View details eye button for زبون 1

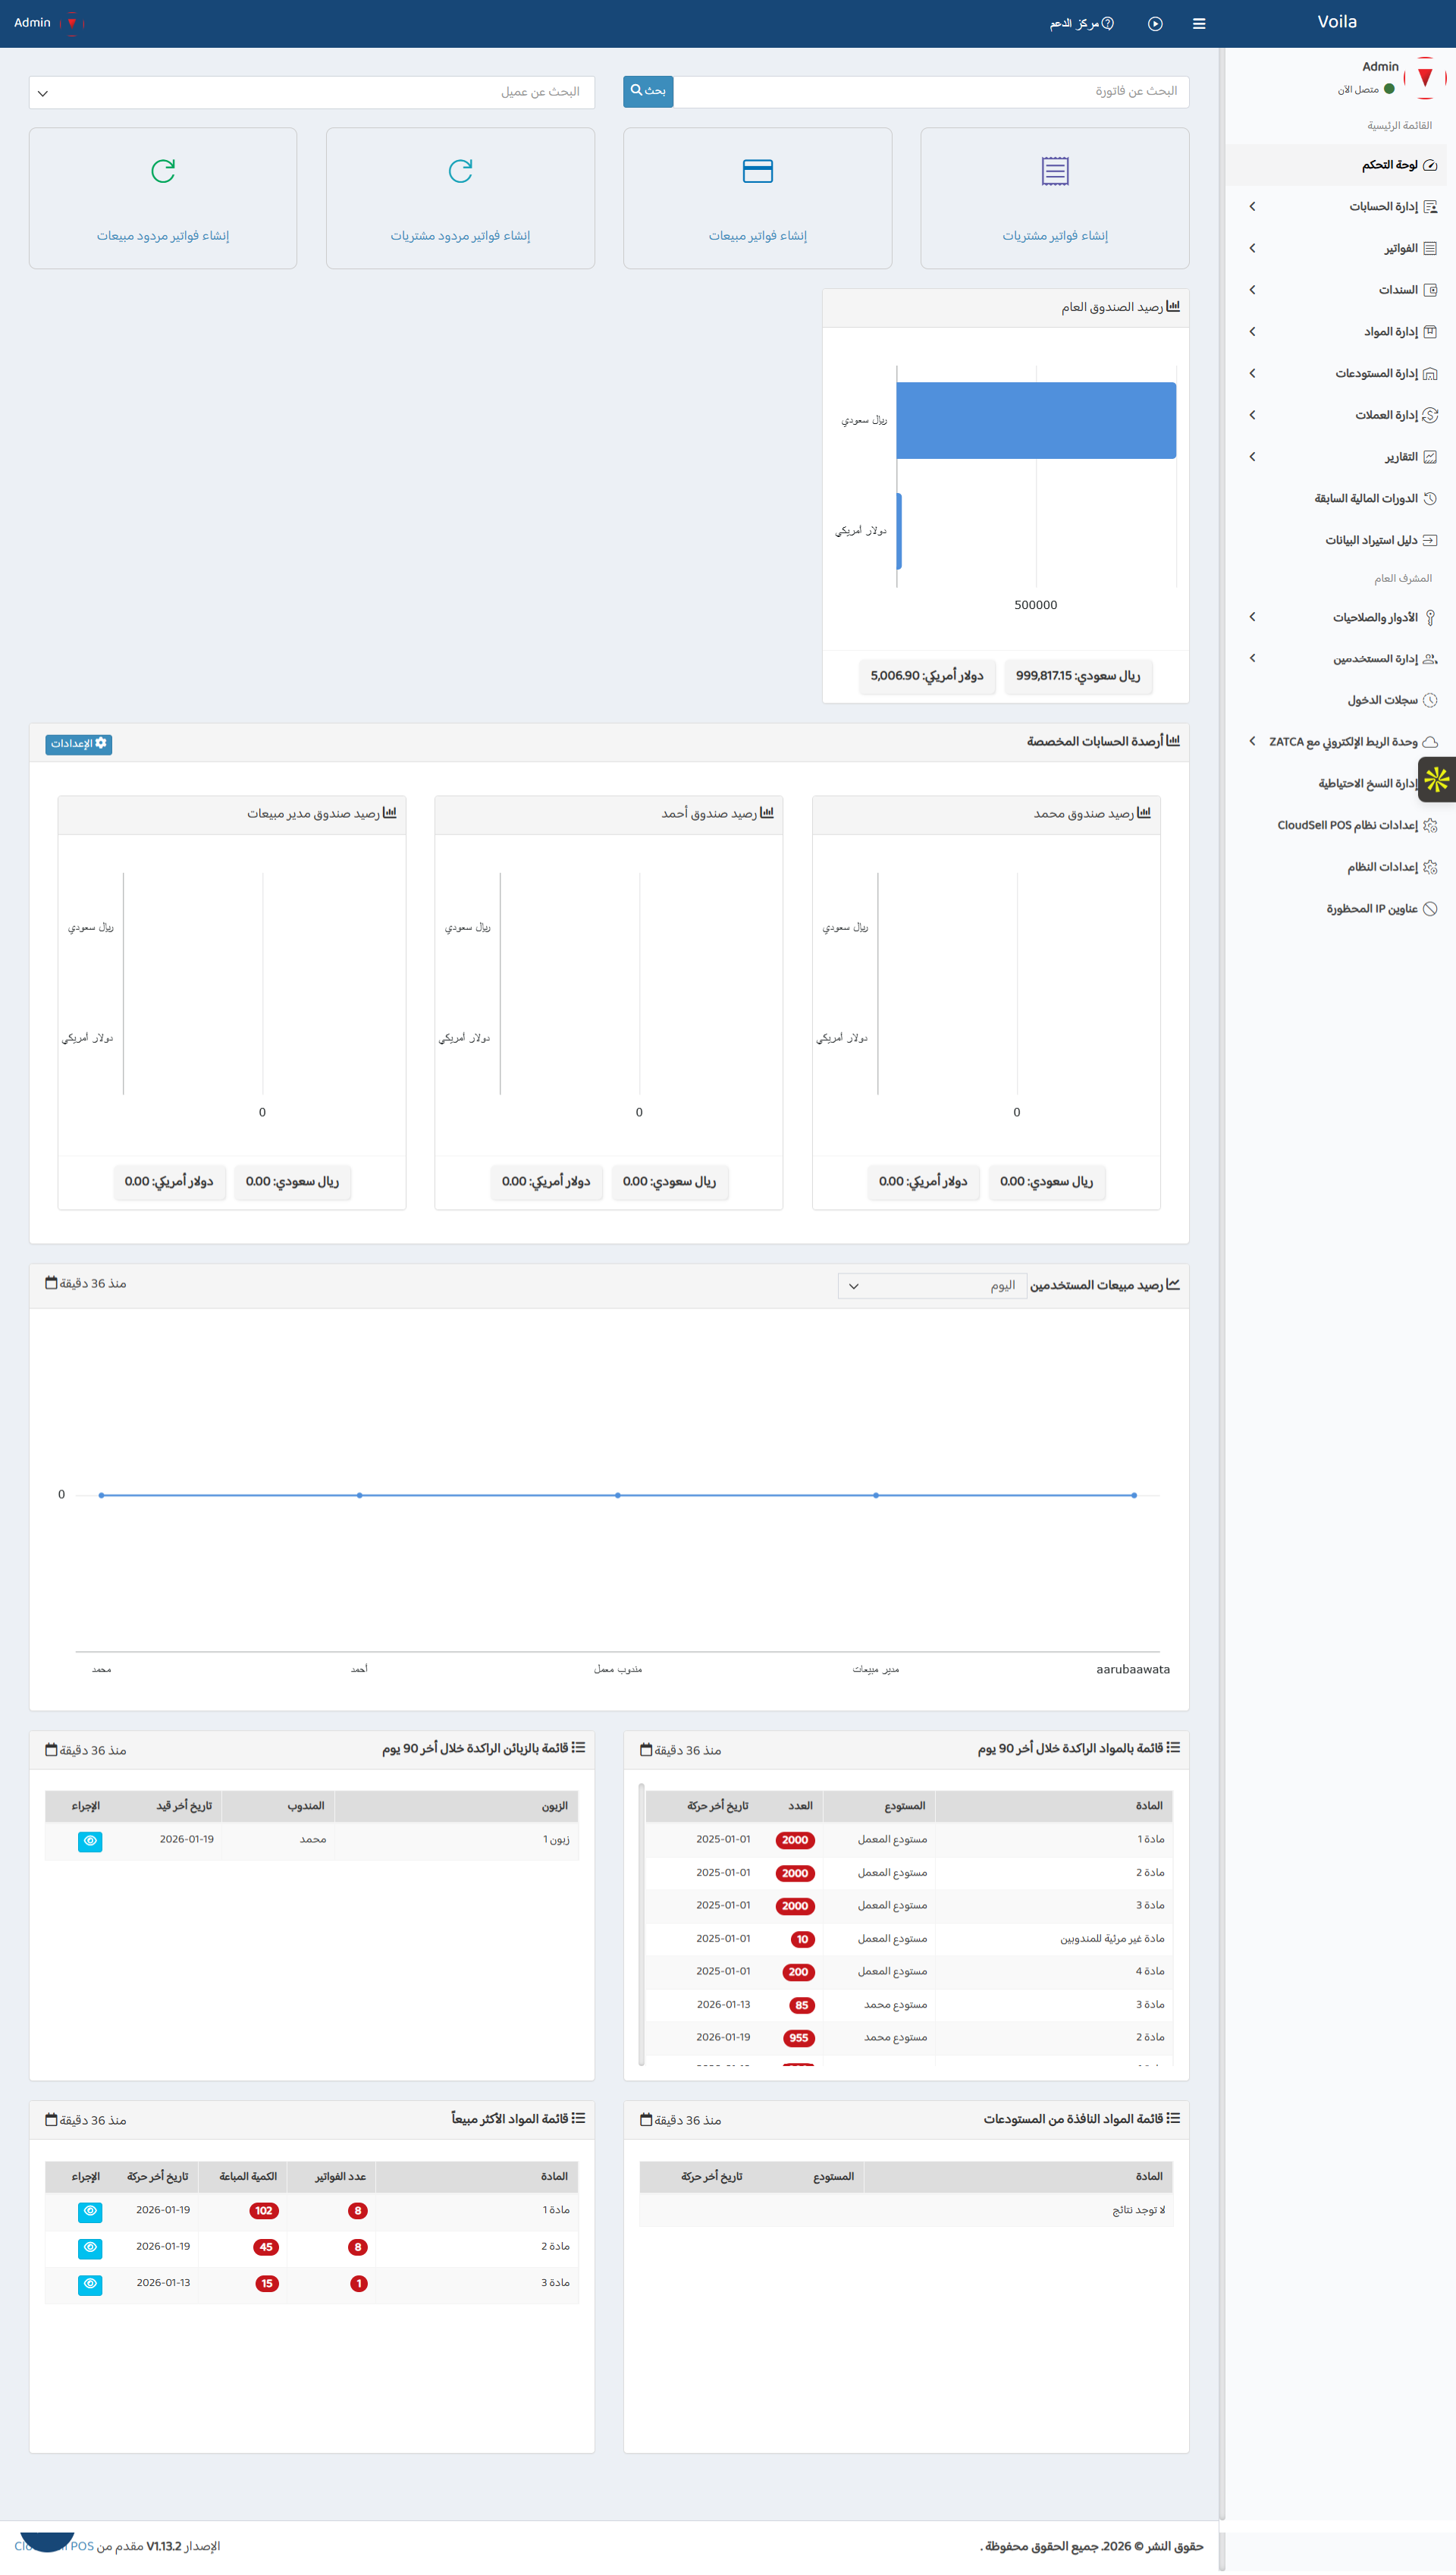[x=90, y=1841]
